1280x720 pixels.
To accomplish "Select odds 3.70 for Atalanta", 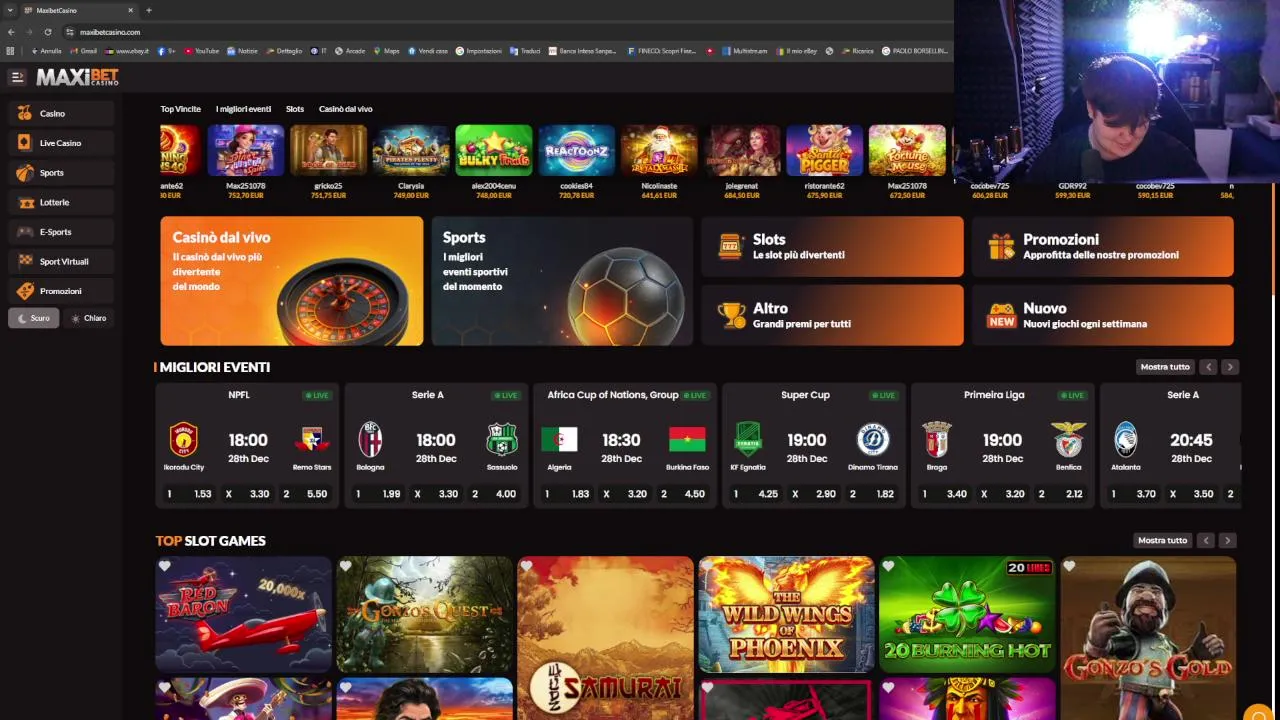I will point(1135,494).
